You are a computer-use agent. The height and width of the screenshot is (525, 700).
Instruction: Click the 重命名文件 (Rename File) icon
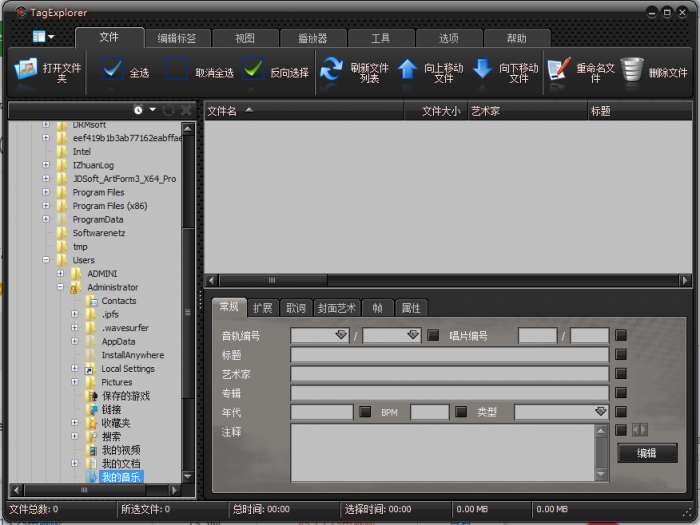tap(559, 70)
